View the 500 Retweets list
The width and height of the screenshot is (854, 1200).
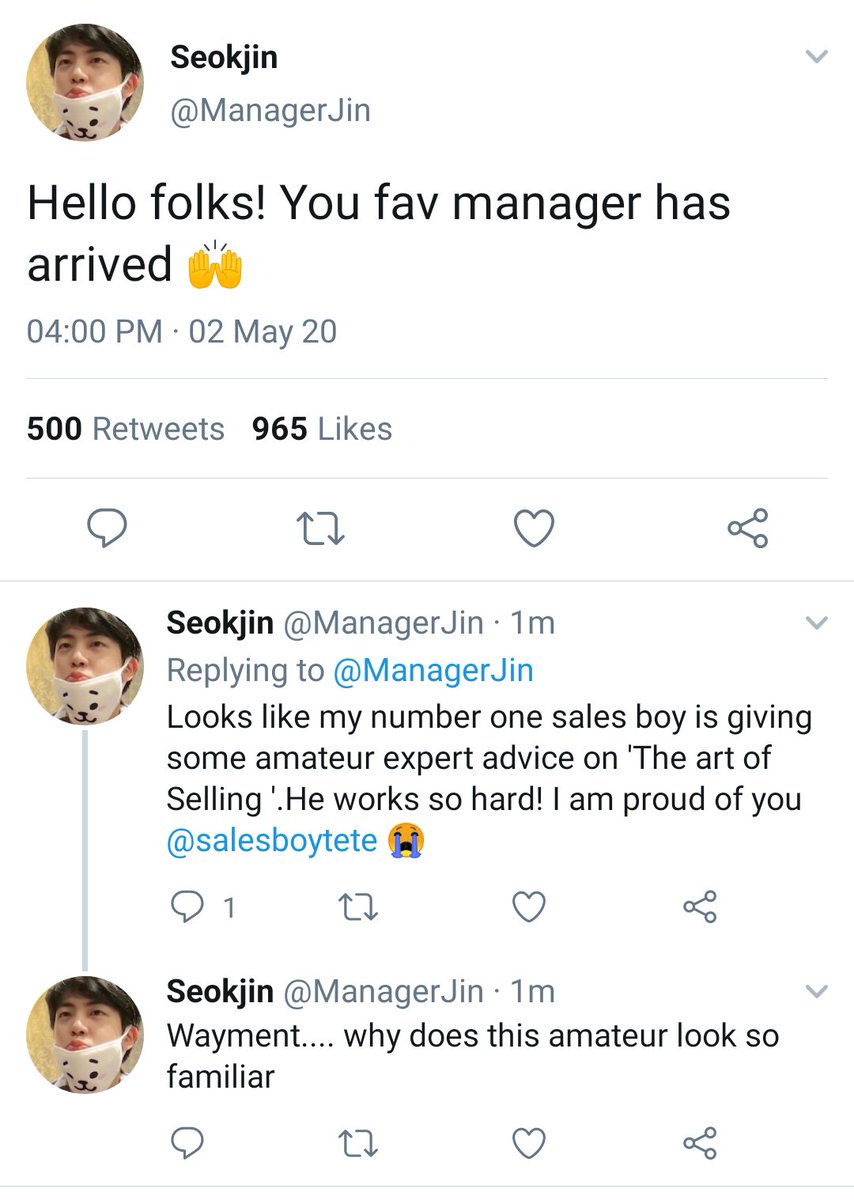point(126,429)
